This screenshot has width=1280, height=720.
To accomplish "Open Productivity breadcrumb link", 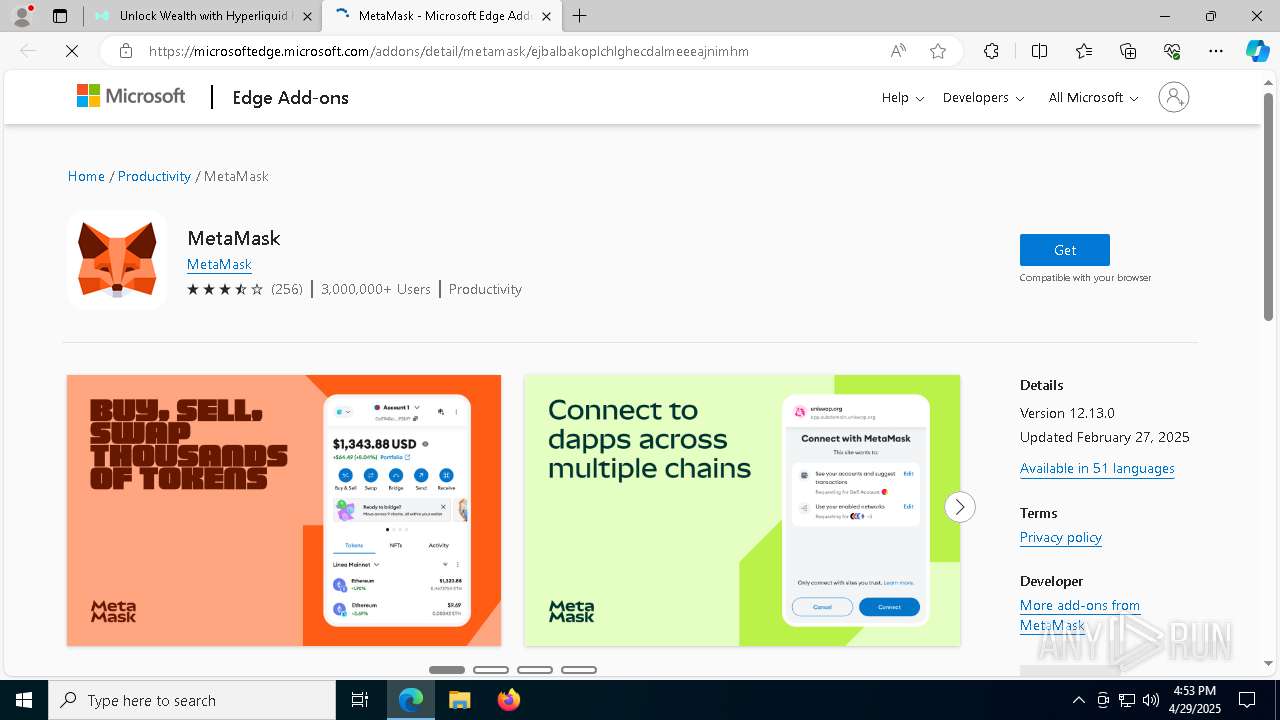I will point(154,176).
